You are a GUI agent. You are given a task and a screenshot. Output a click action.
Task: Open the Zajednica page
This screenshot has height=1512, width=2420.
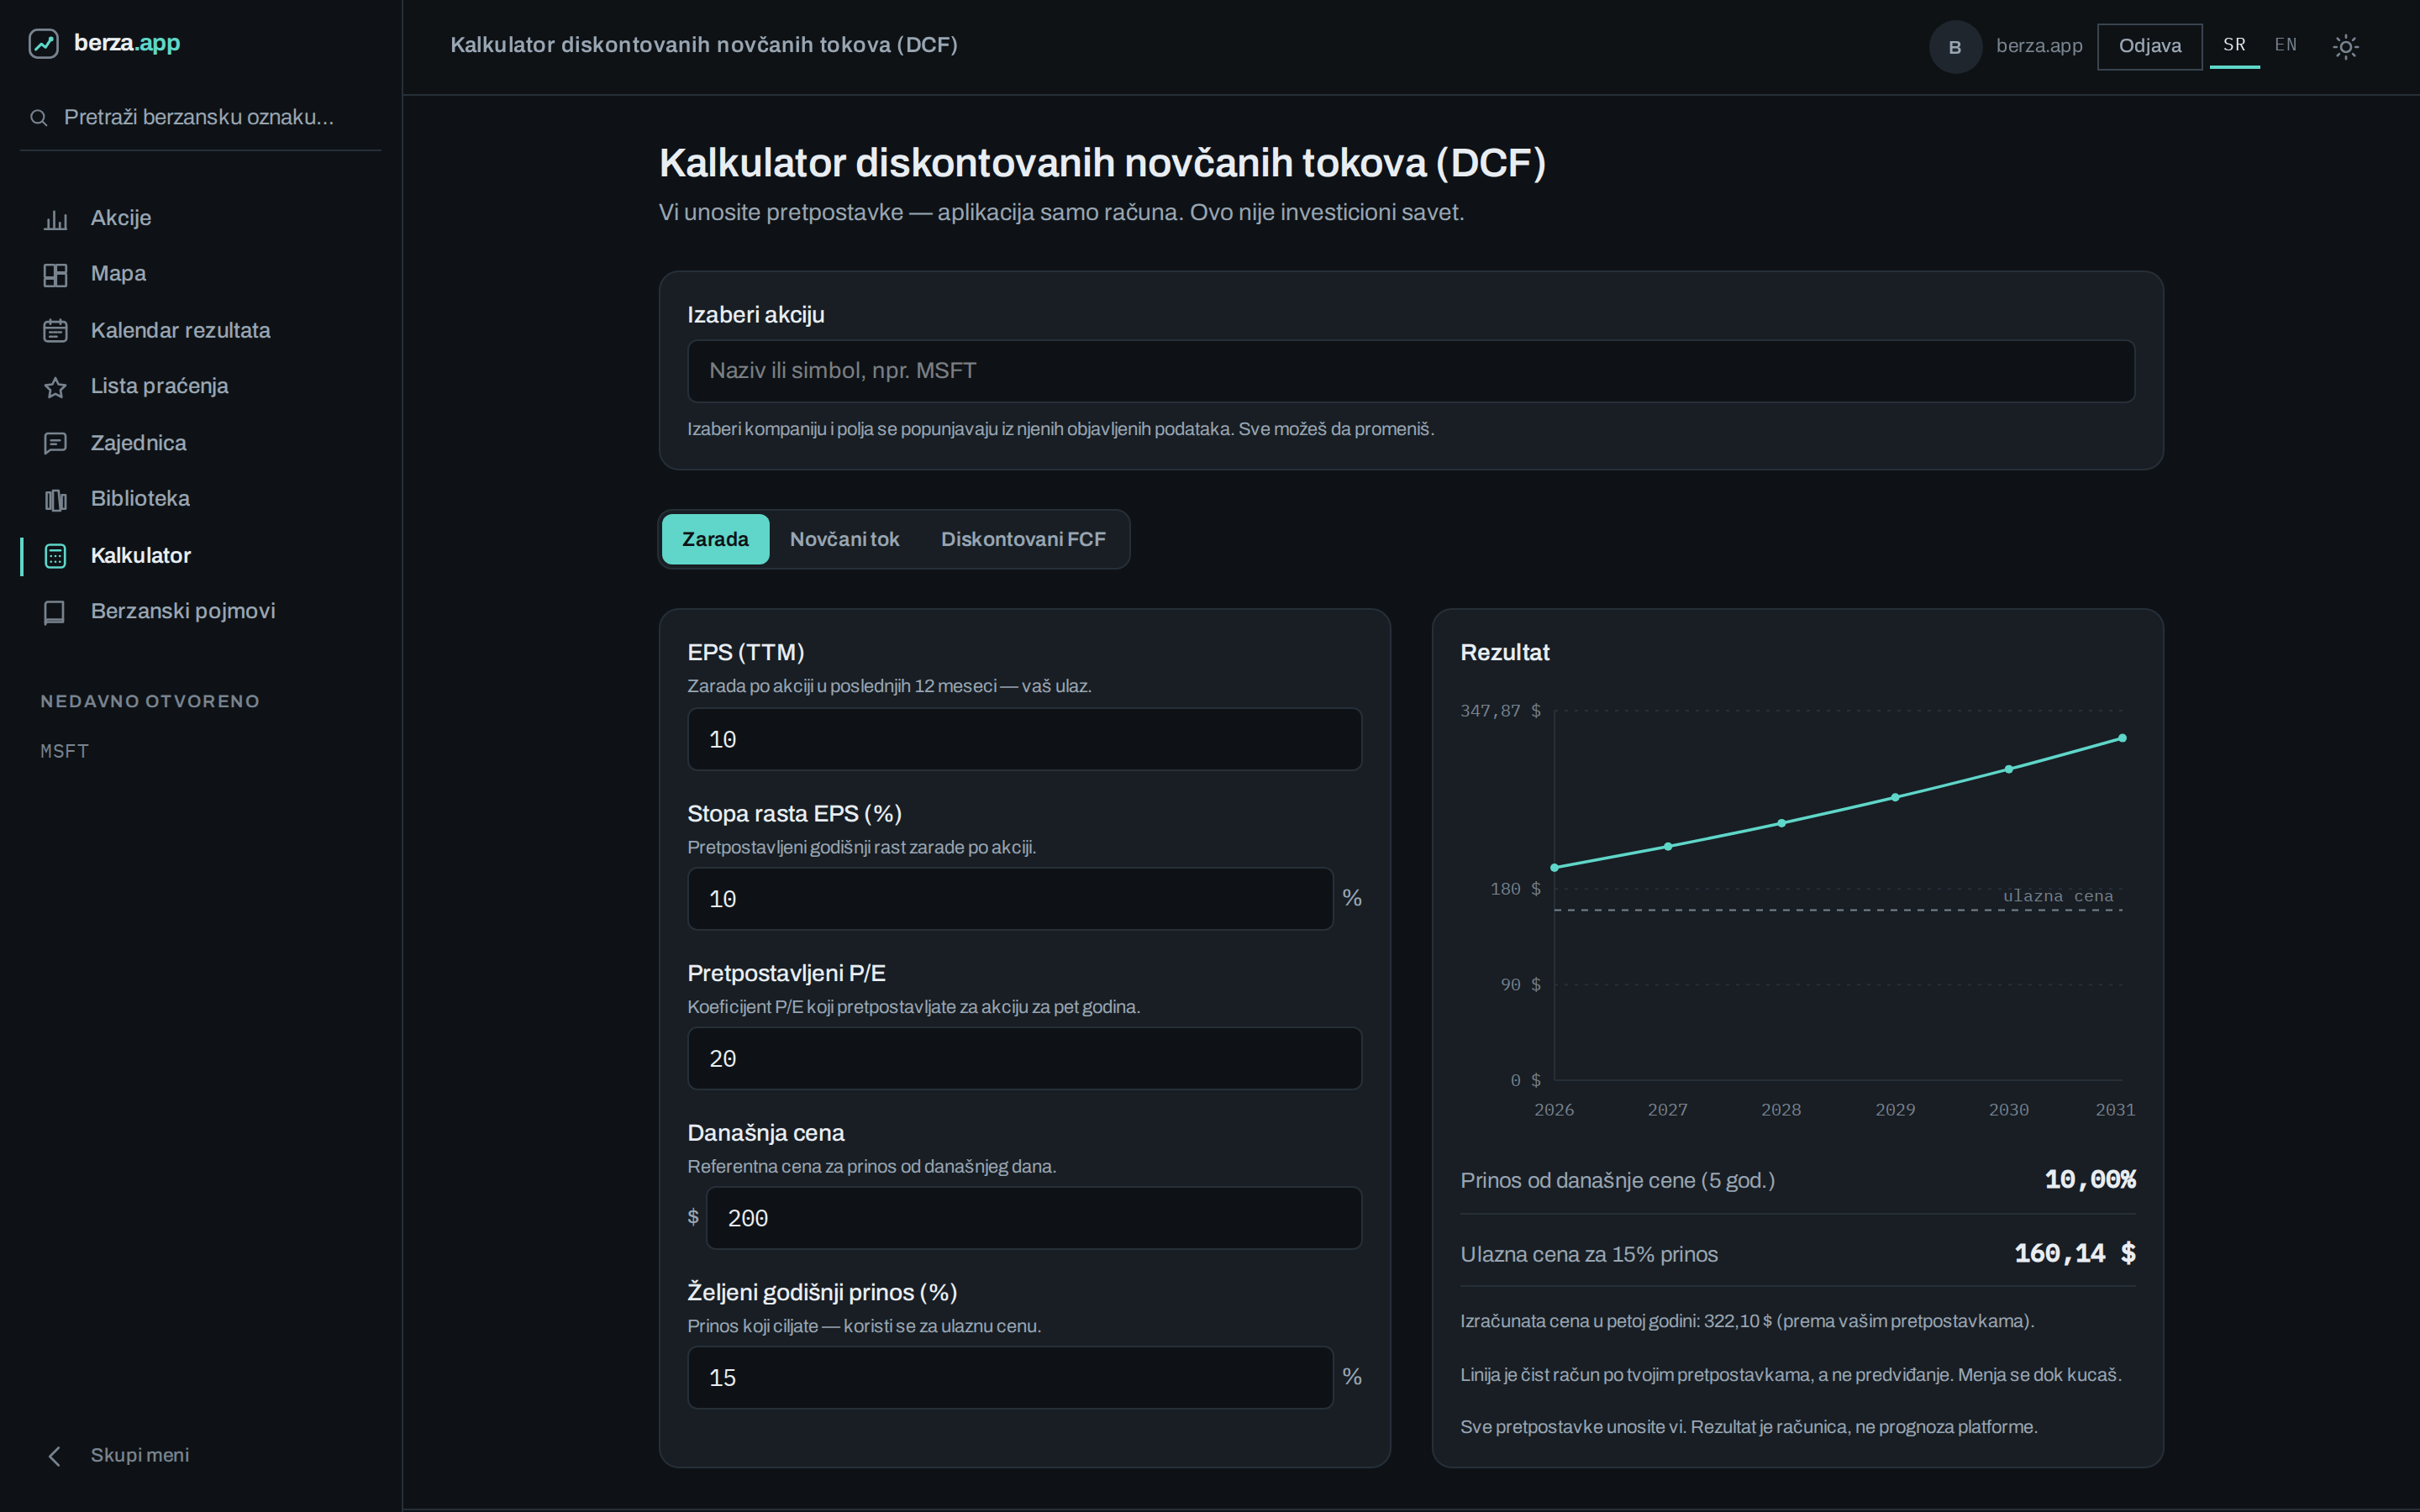(200, 442)
